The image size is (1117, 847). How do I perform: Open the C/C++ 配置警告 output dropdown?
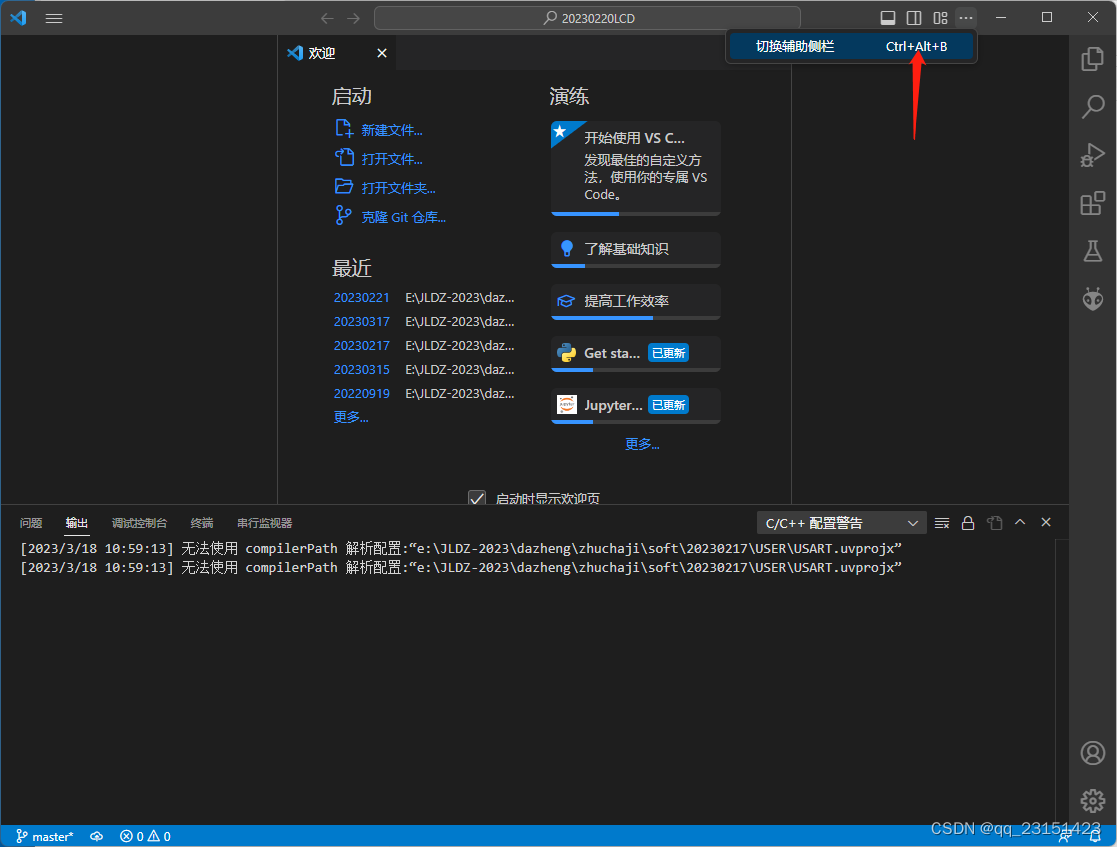pyautogui.click(x=841, y=524)
